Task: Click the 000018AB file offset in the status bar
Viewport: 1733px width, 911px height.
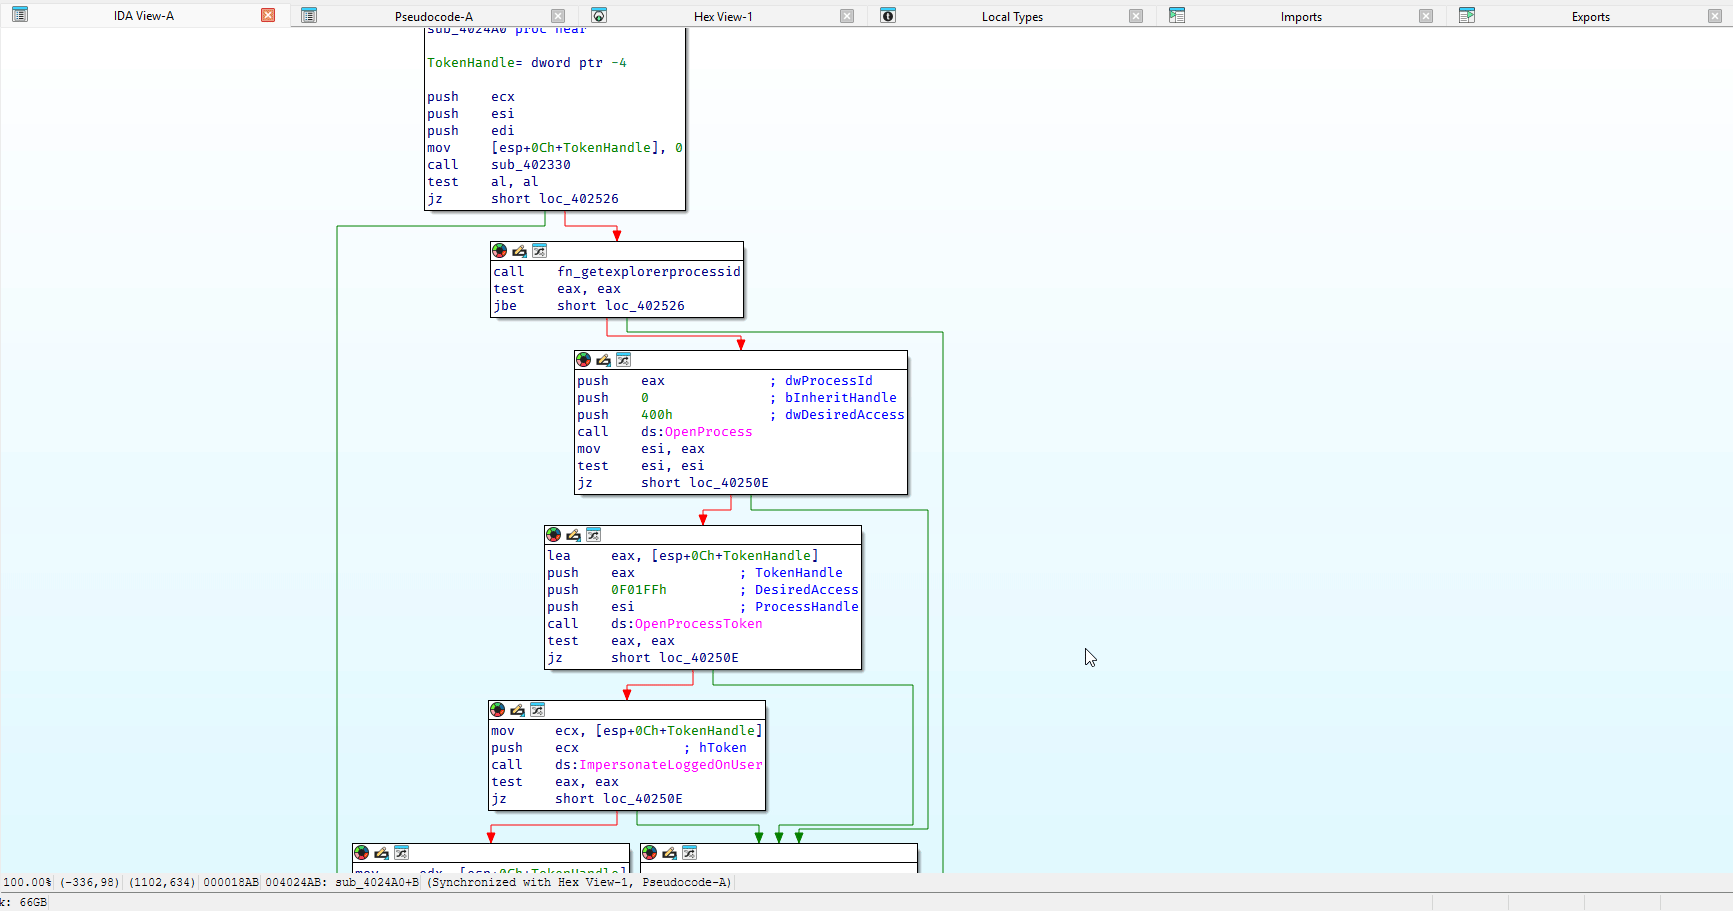Action: (231, 882)
